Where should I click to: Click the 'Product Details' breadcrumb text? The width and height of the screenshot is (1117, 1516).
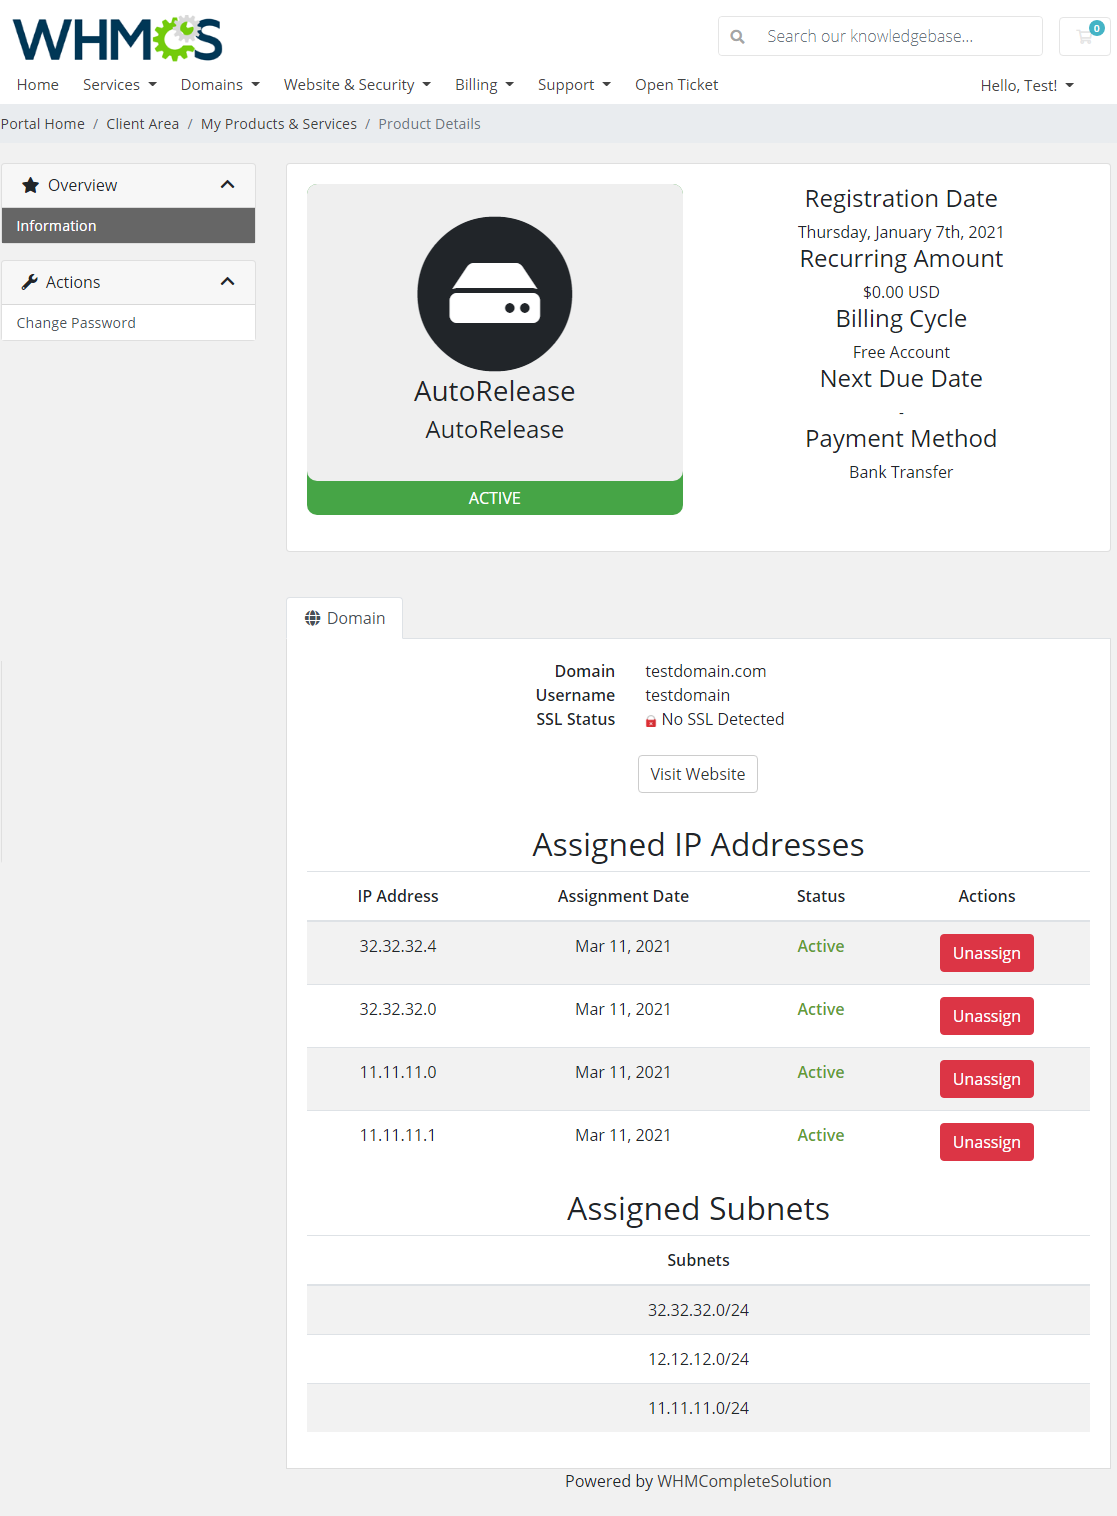pyautogui.click(x=429, y=124)
